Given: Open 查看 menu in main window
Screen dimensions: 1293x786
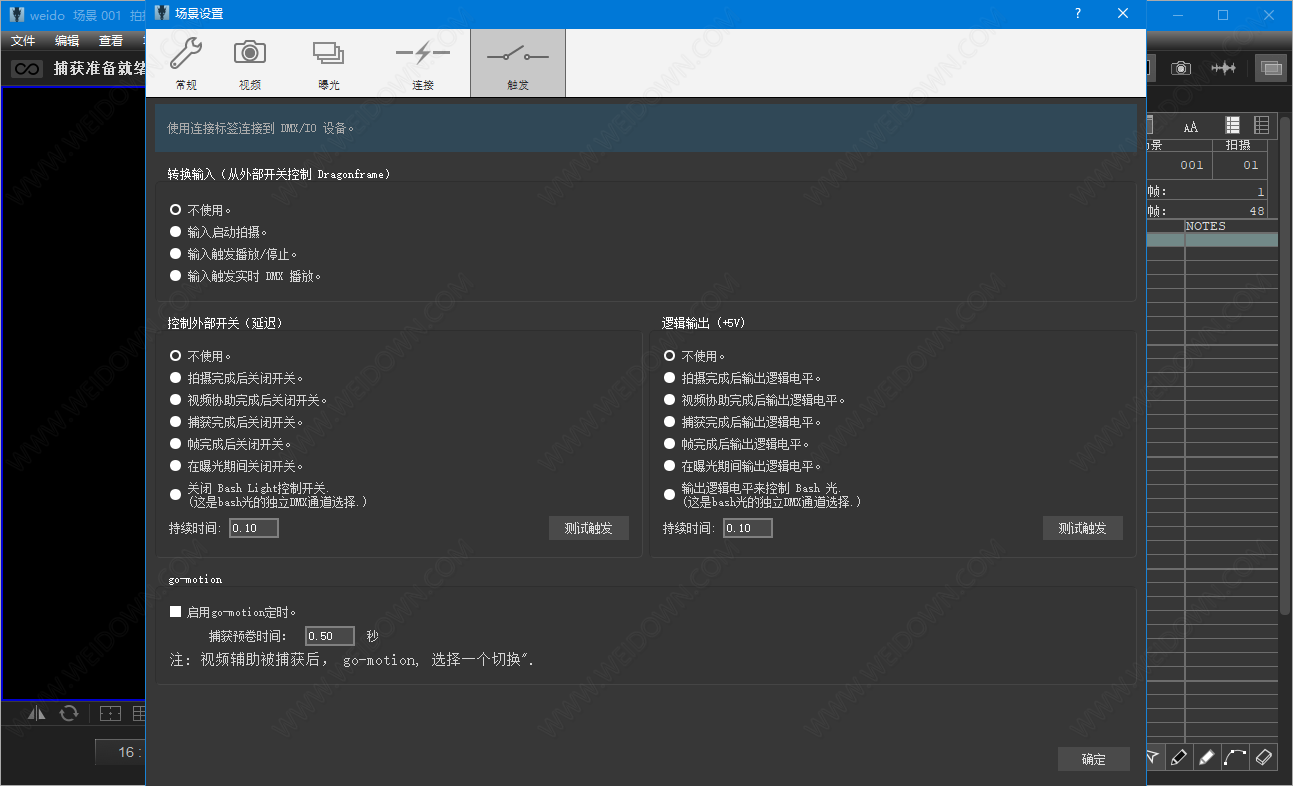Looking at the screenshot, I should click(x=111, y=41).
